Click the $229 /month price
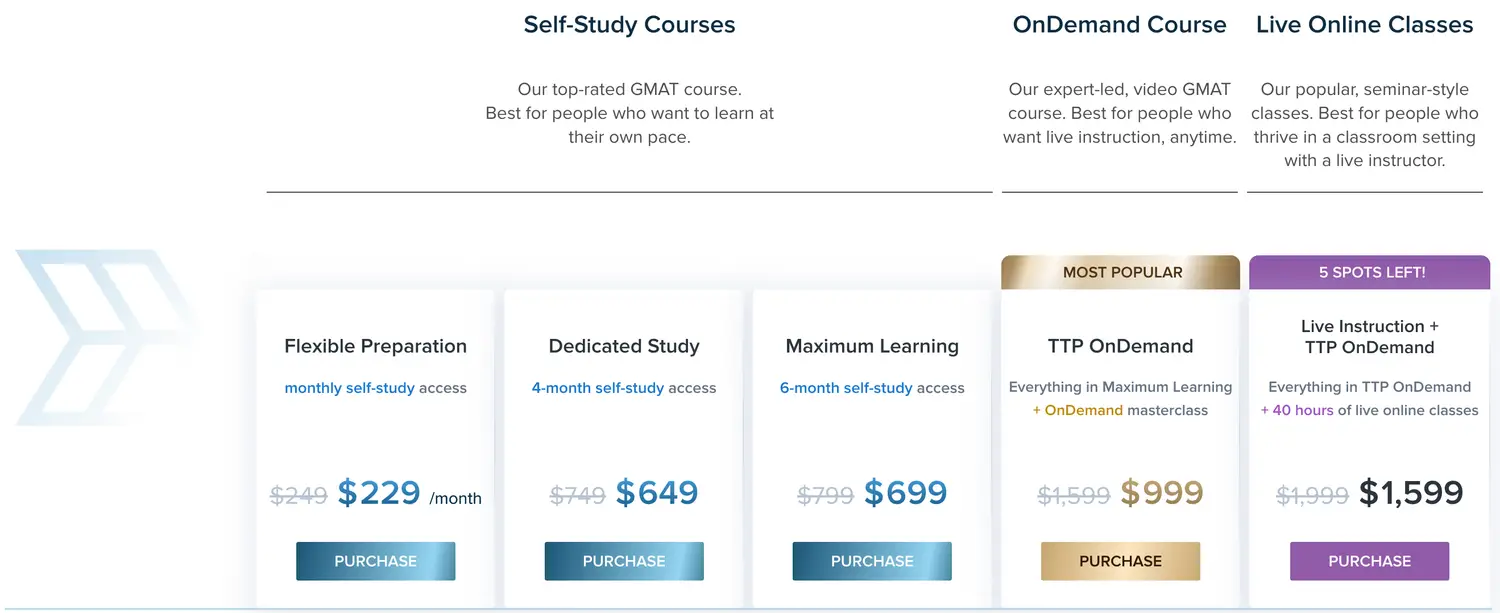1500x613 pixels. coord(410,493)
